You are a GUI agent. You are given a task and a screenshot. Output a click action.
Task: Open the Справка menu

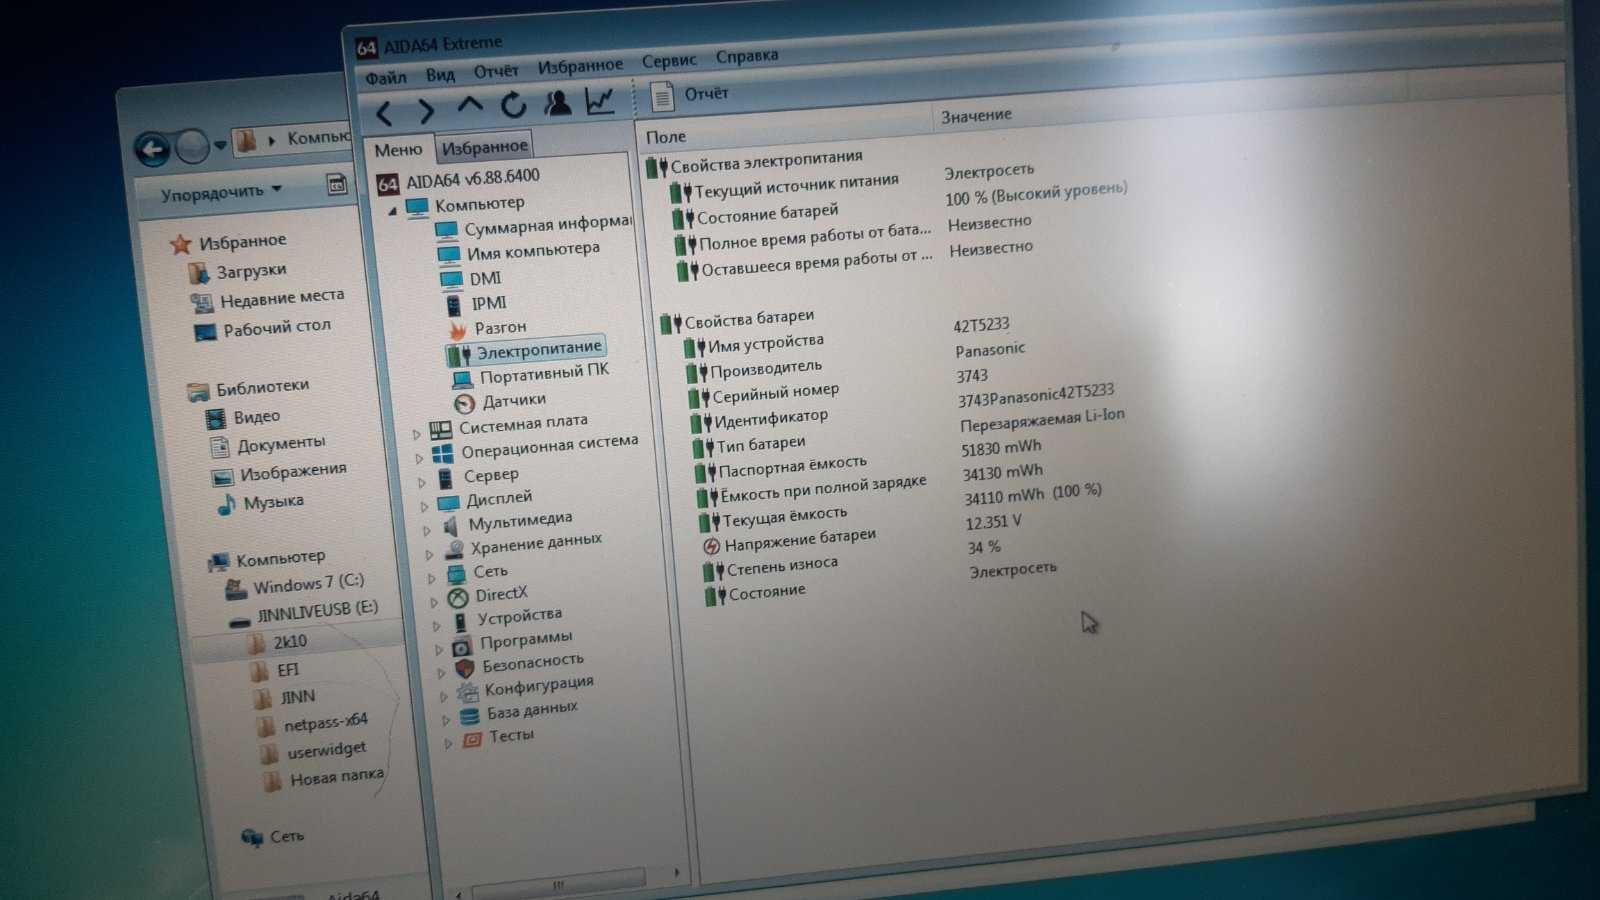(747, 56)
